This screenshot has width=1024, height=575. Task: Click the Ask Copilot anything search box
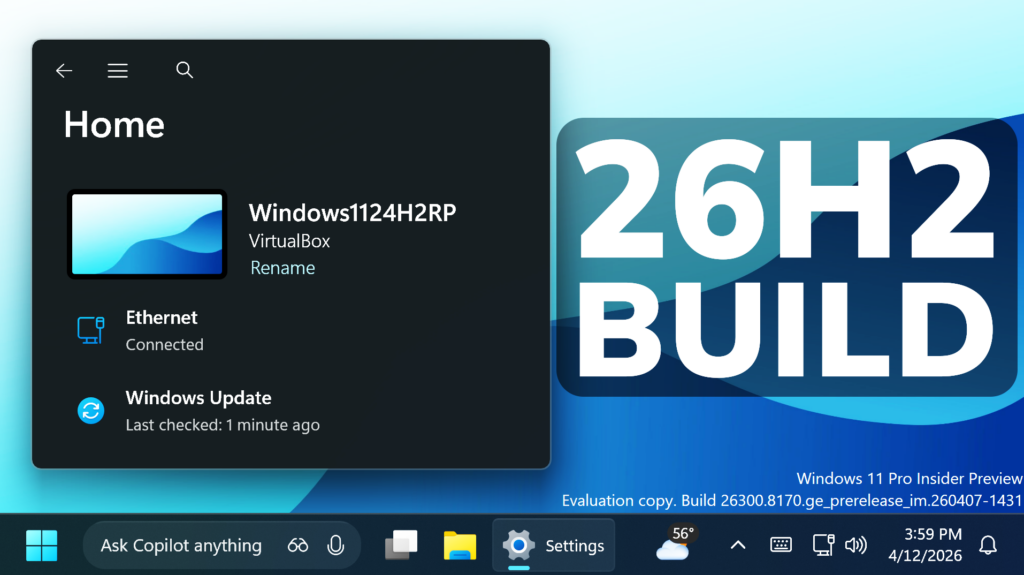181,545
